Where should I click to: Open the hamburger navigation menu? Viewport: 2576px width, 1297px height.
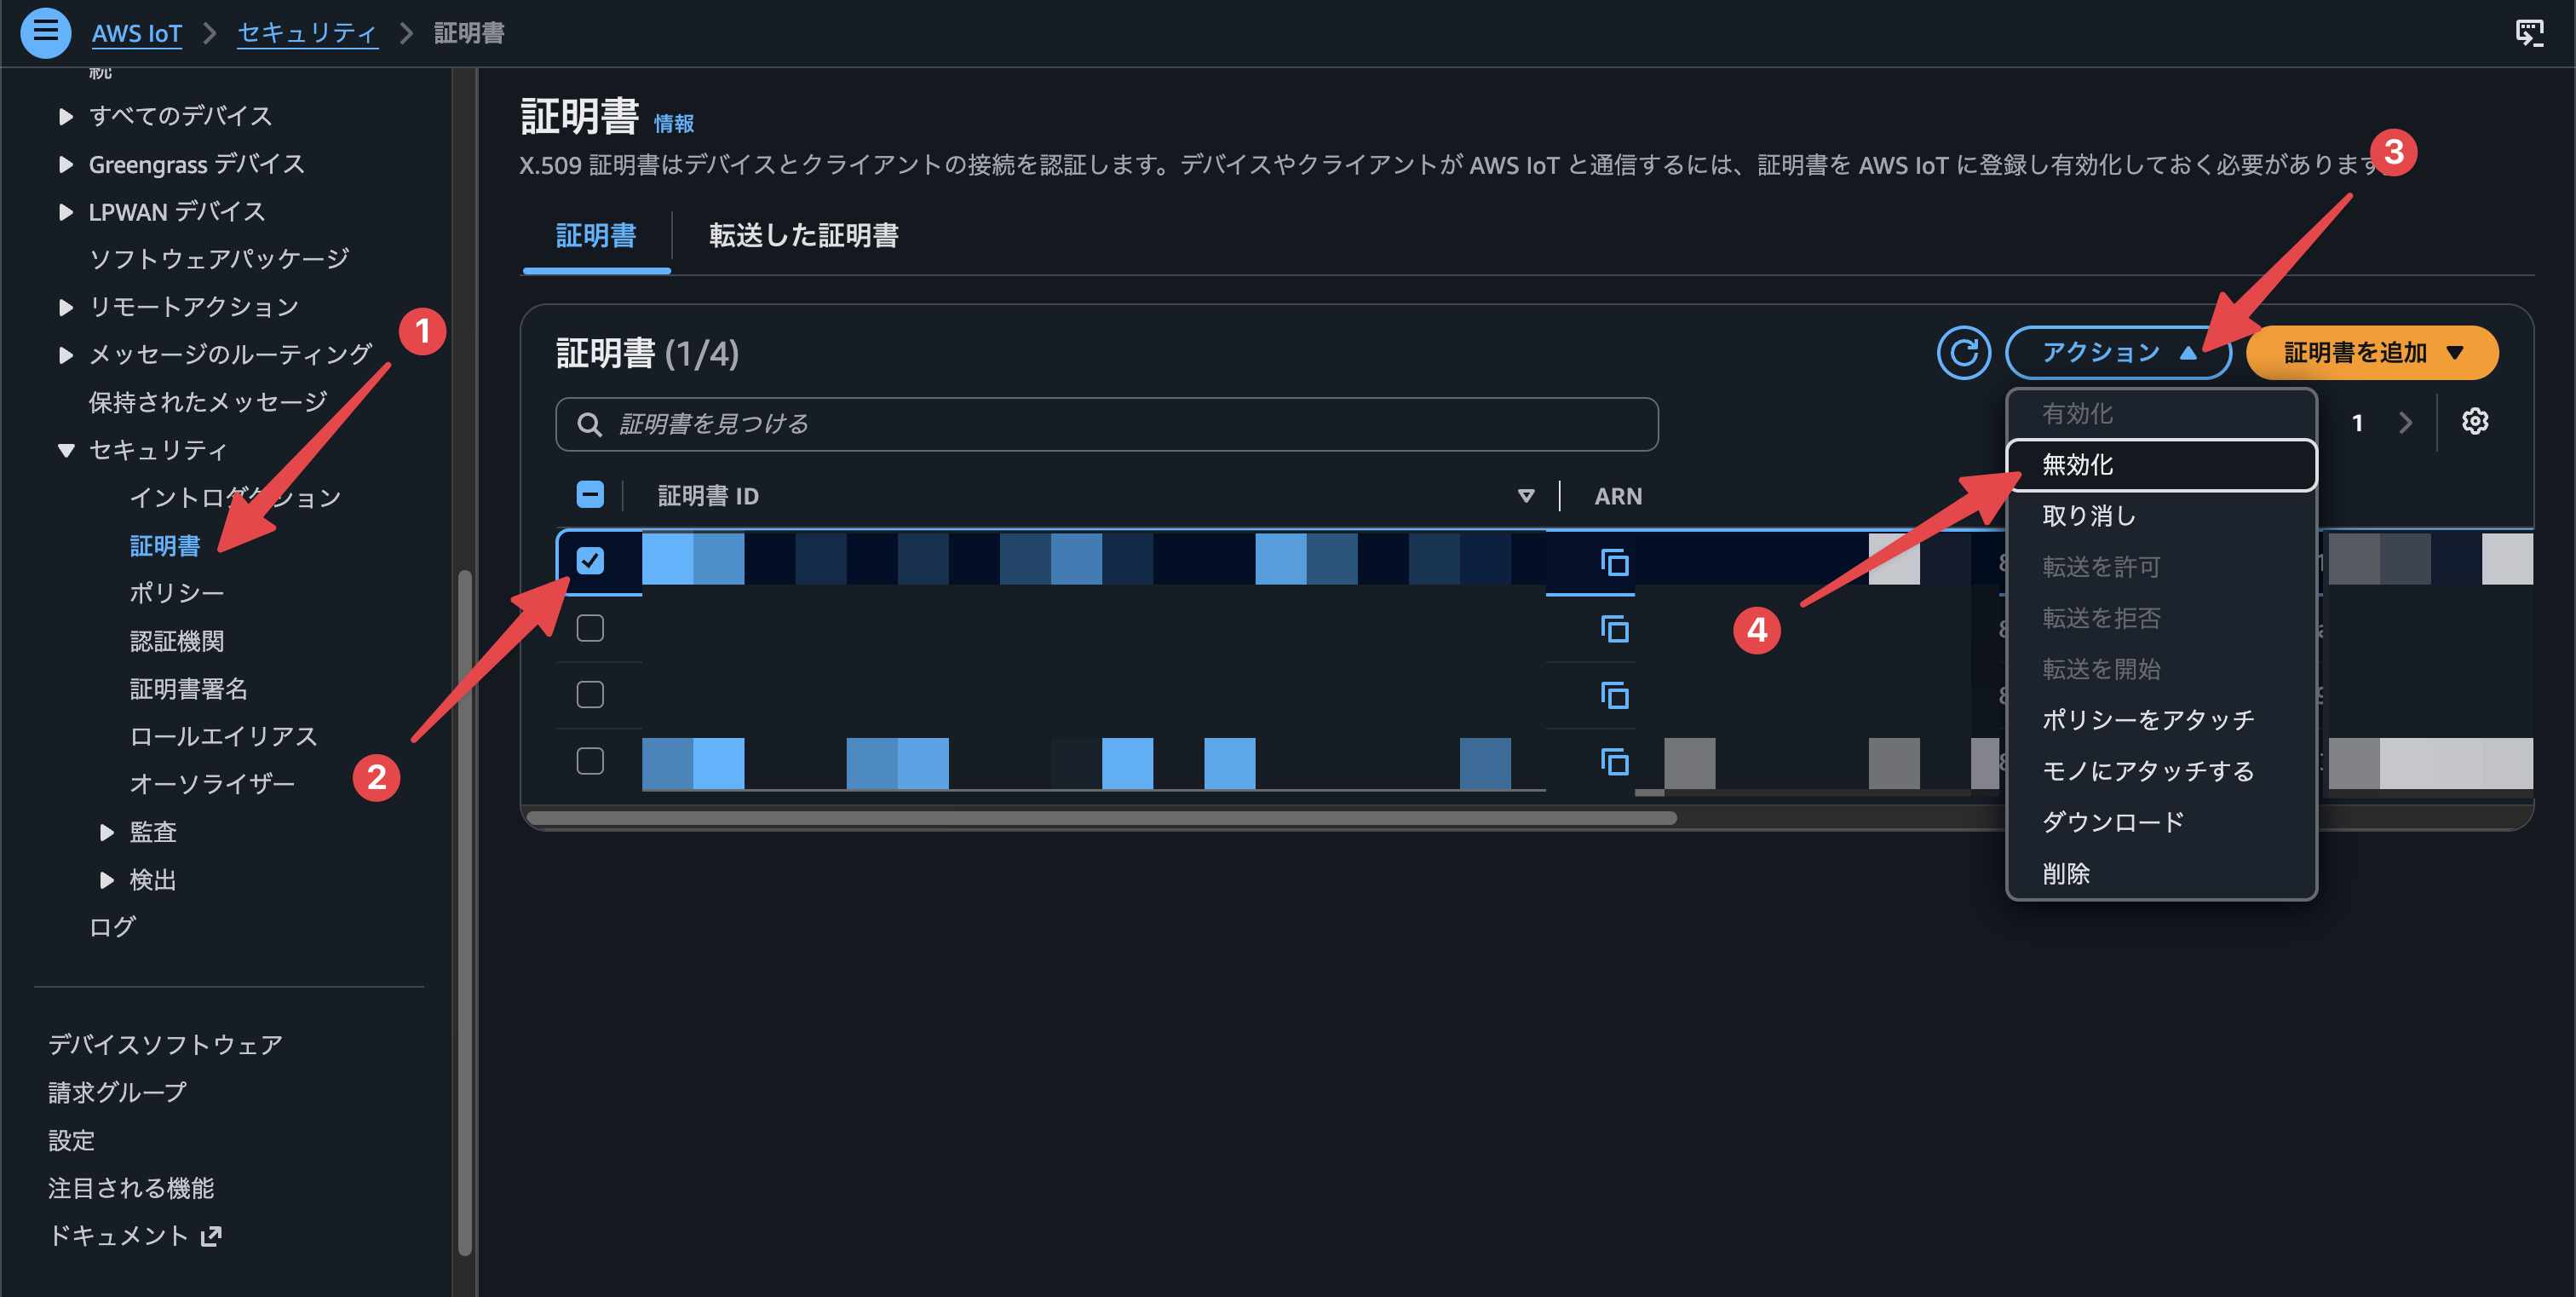(45, 32)
